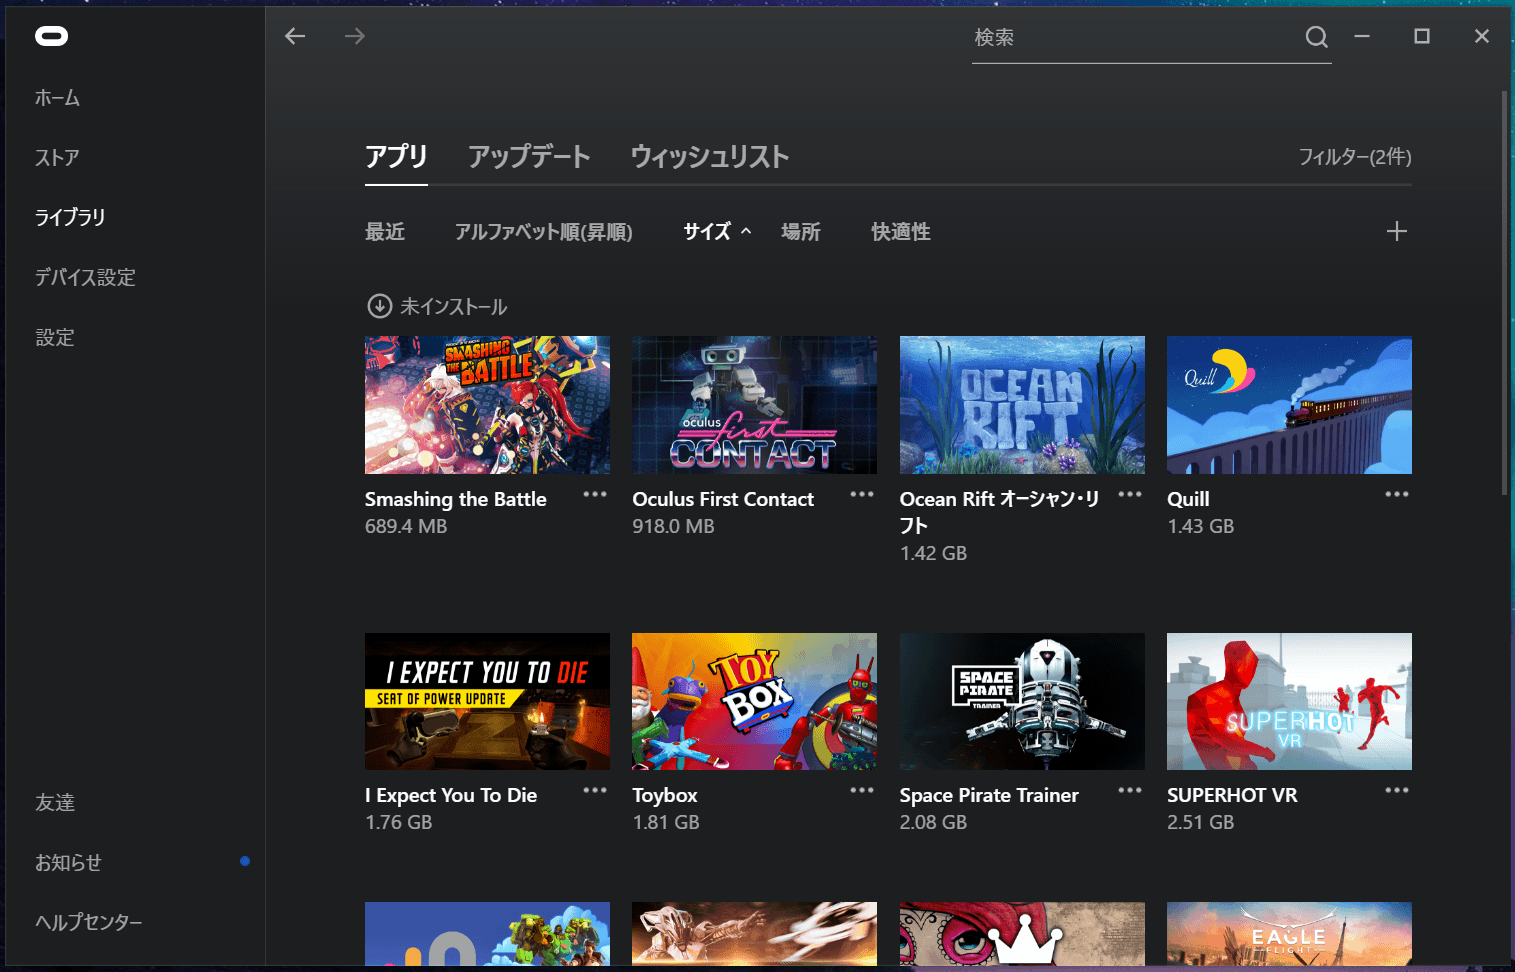Click the 2.51 GB size text

pyautogui.click(x=1200, y=822)
